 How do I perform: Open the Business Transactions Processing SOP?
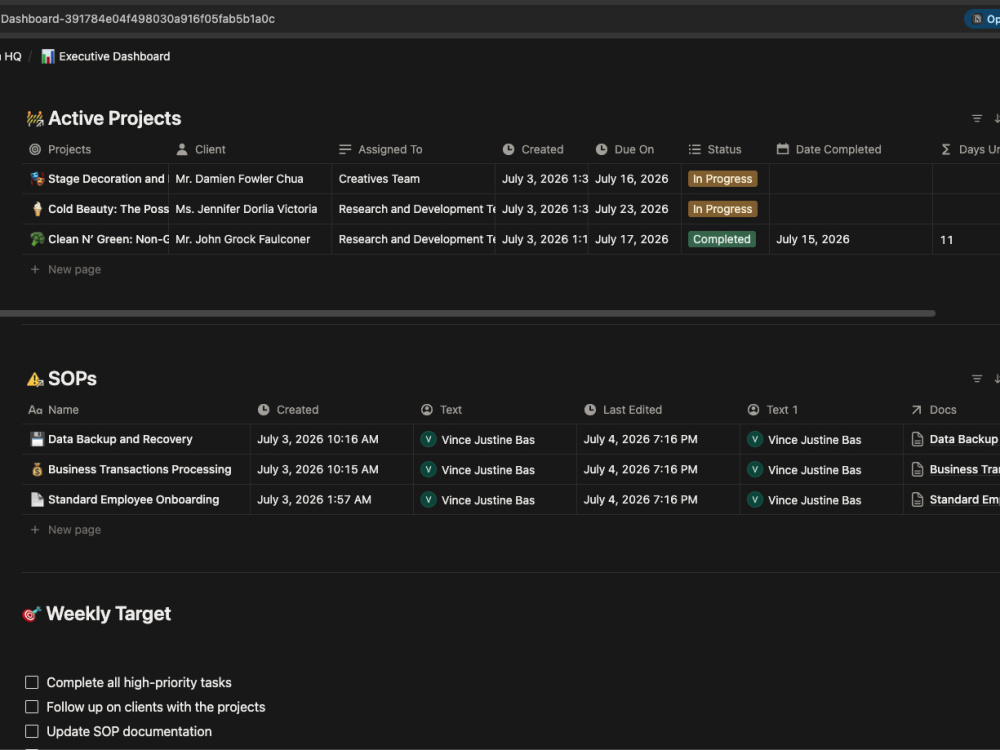pyautogui.click(x=140, y=469)
